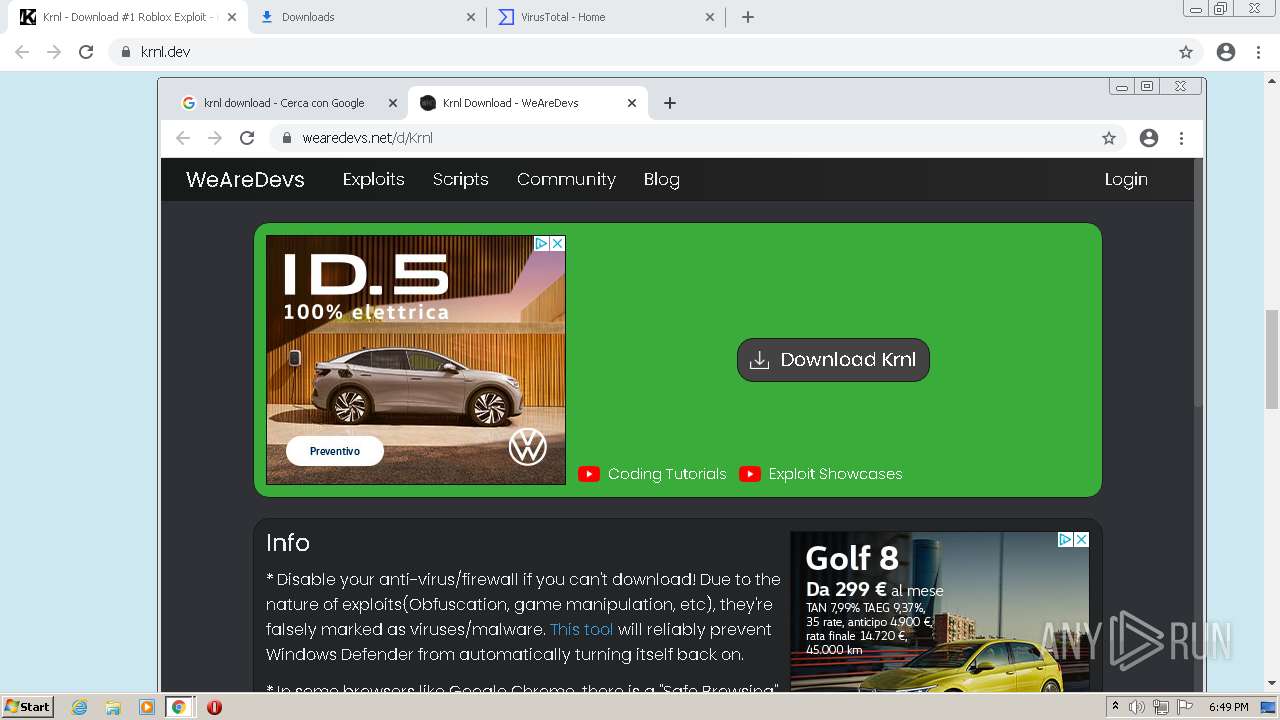Close the ID.5 ad with X icon
The height and width of the screenshot is (720, 1280).
click(x=558, y=243)
